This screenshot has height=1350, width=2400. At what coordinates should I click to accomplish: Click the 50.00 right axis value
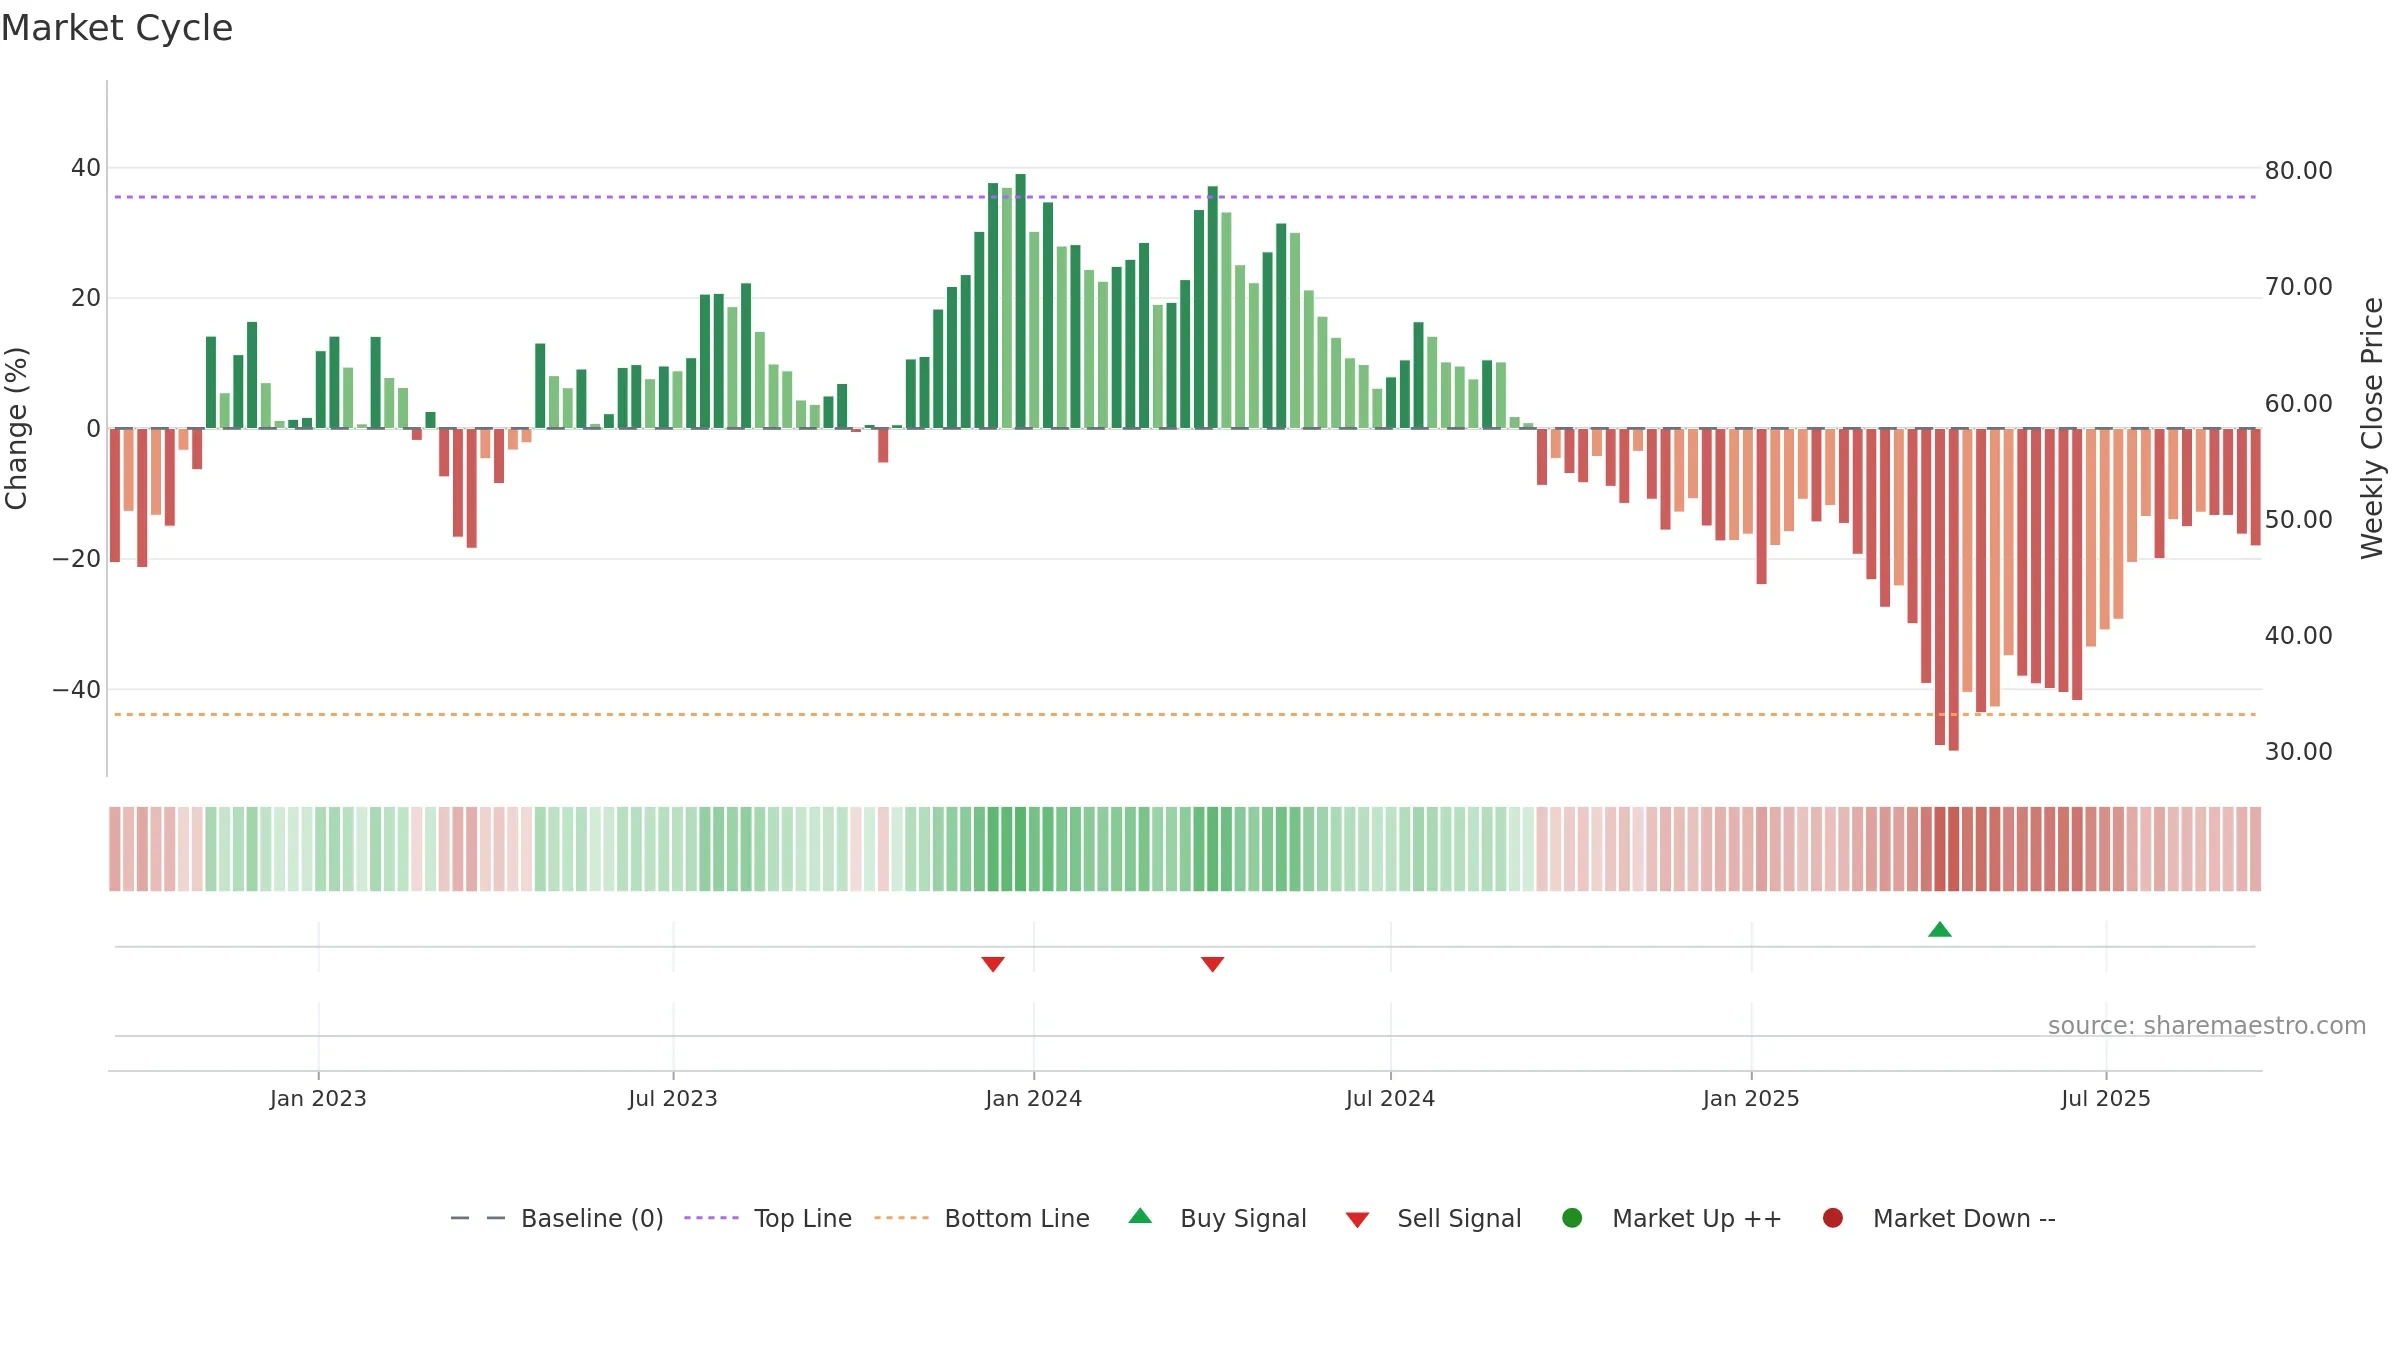coord(2298,519)
